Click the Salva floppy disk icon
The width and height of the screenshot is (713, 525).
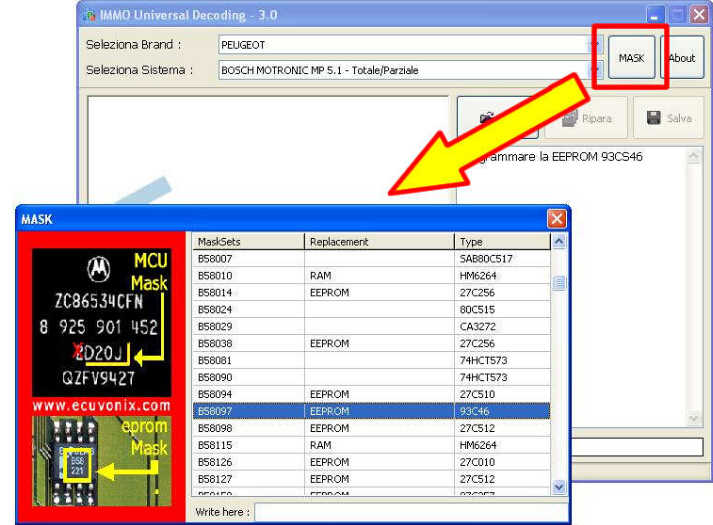point(653,118)
